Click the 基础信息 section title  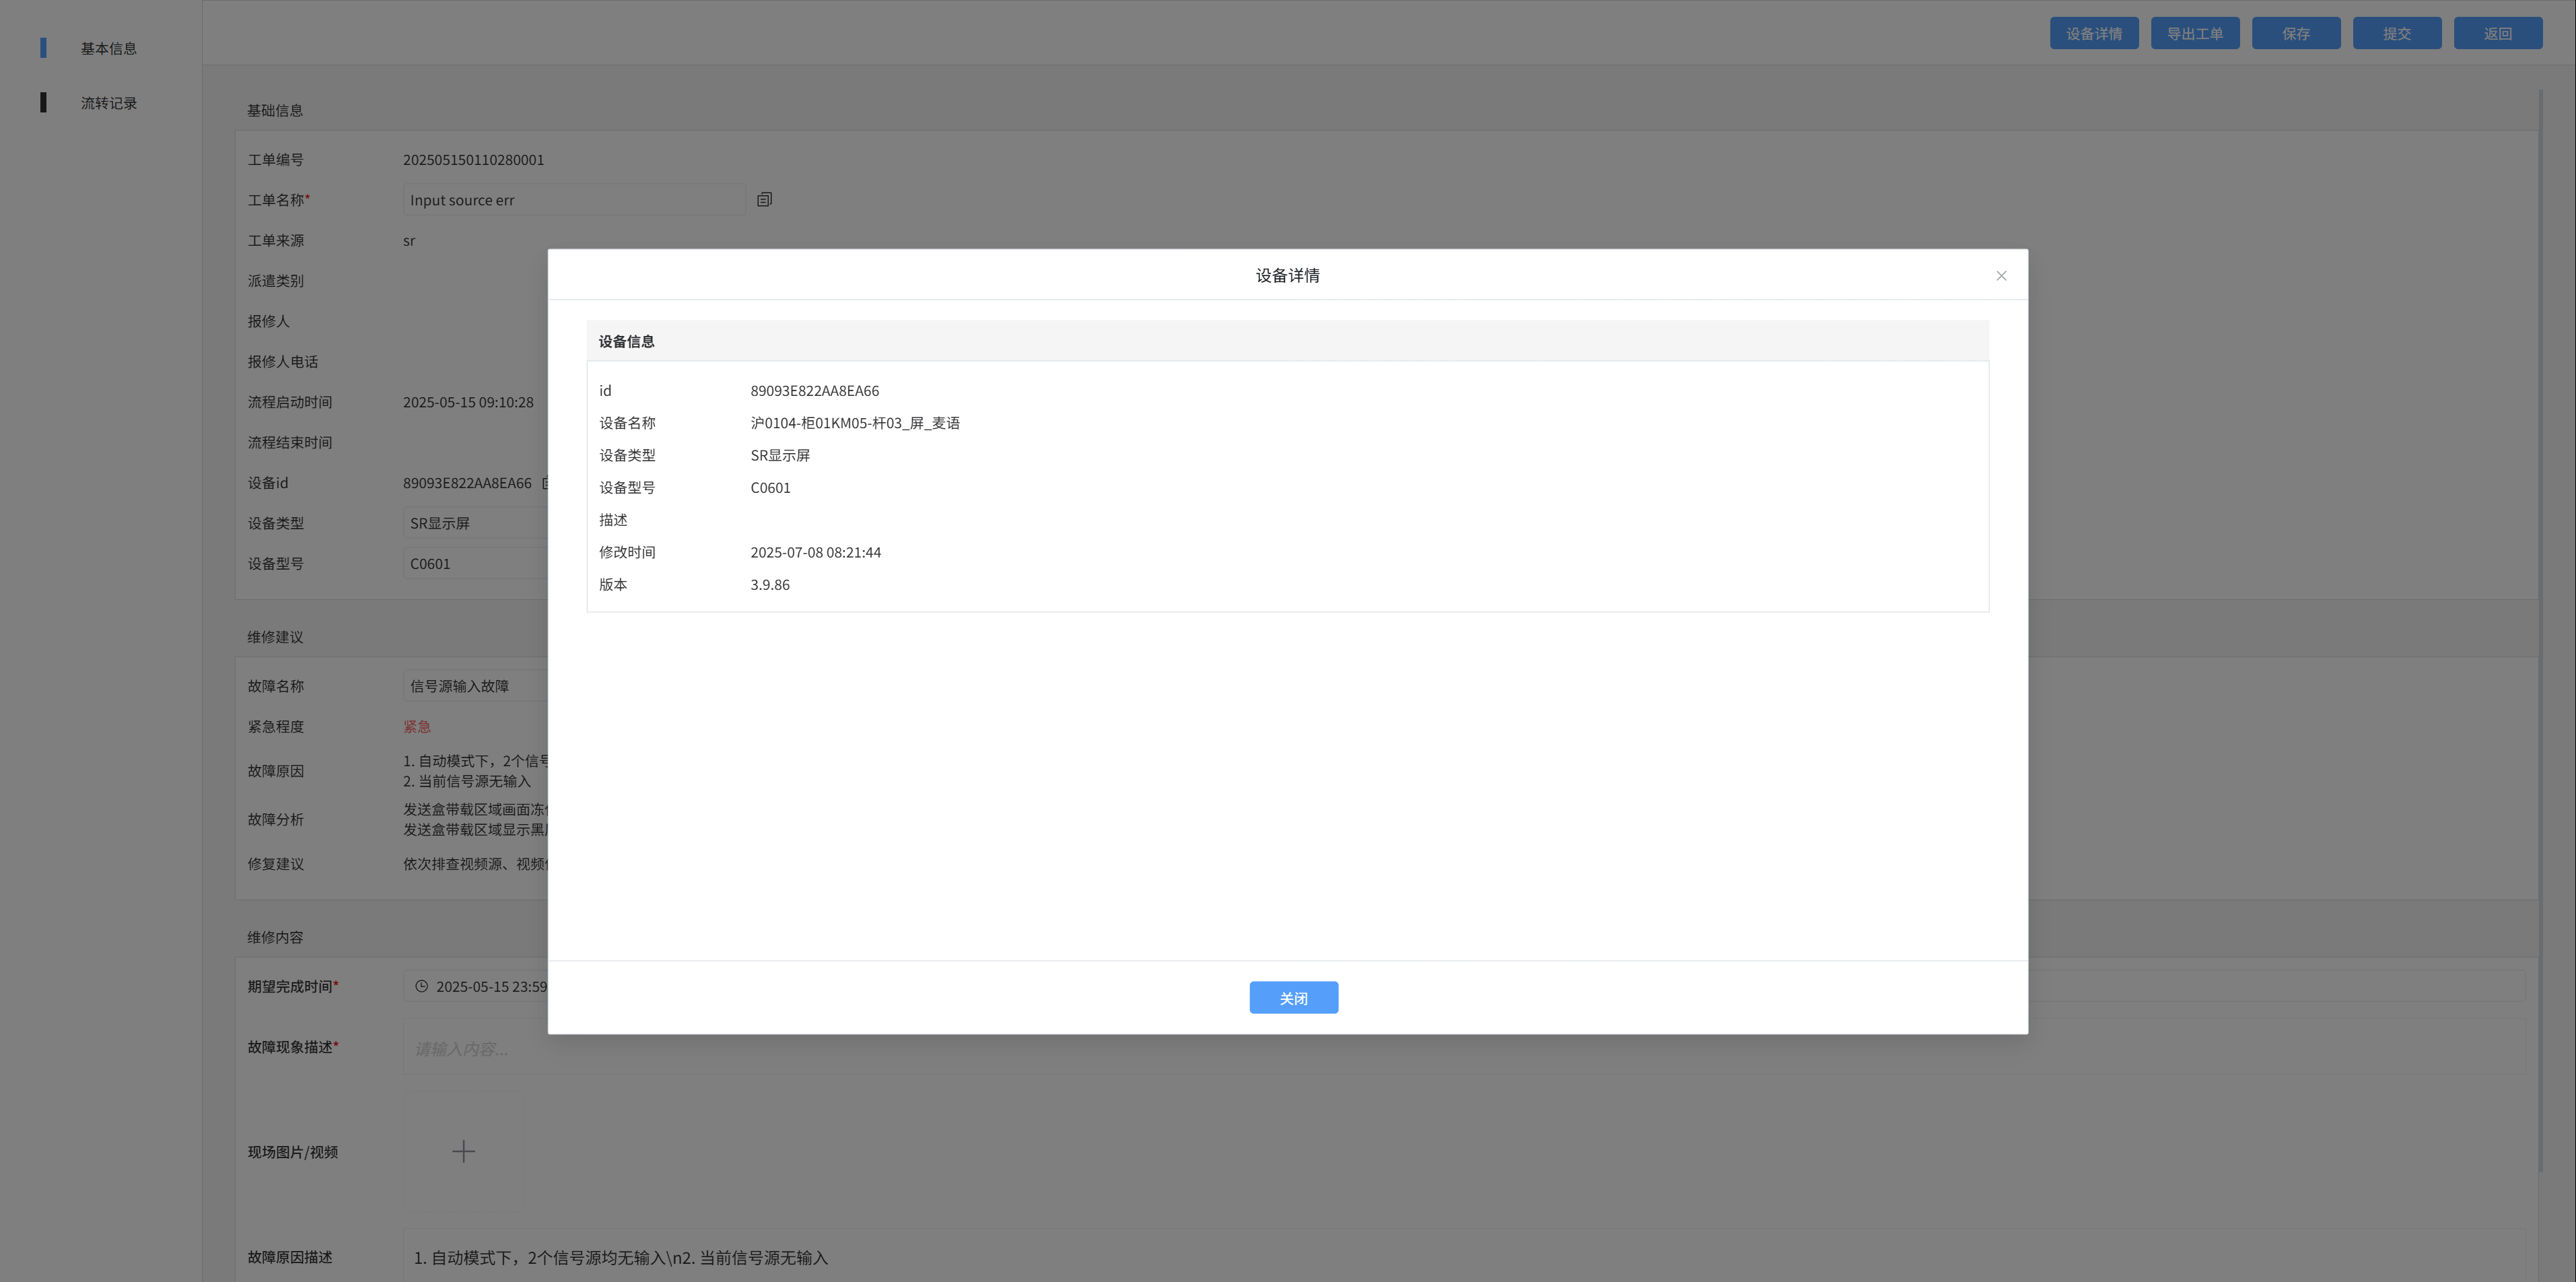pos(275,110)
